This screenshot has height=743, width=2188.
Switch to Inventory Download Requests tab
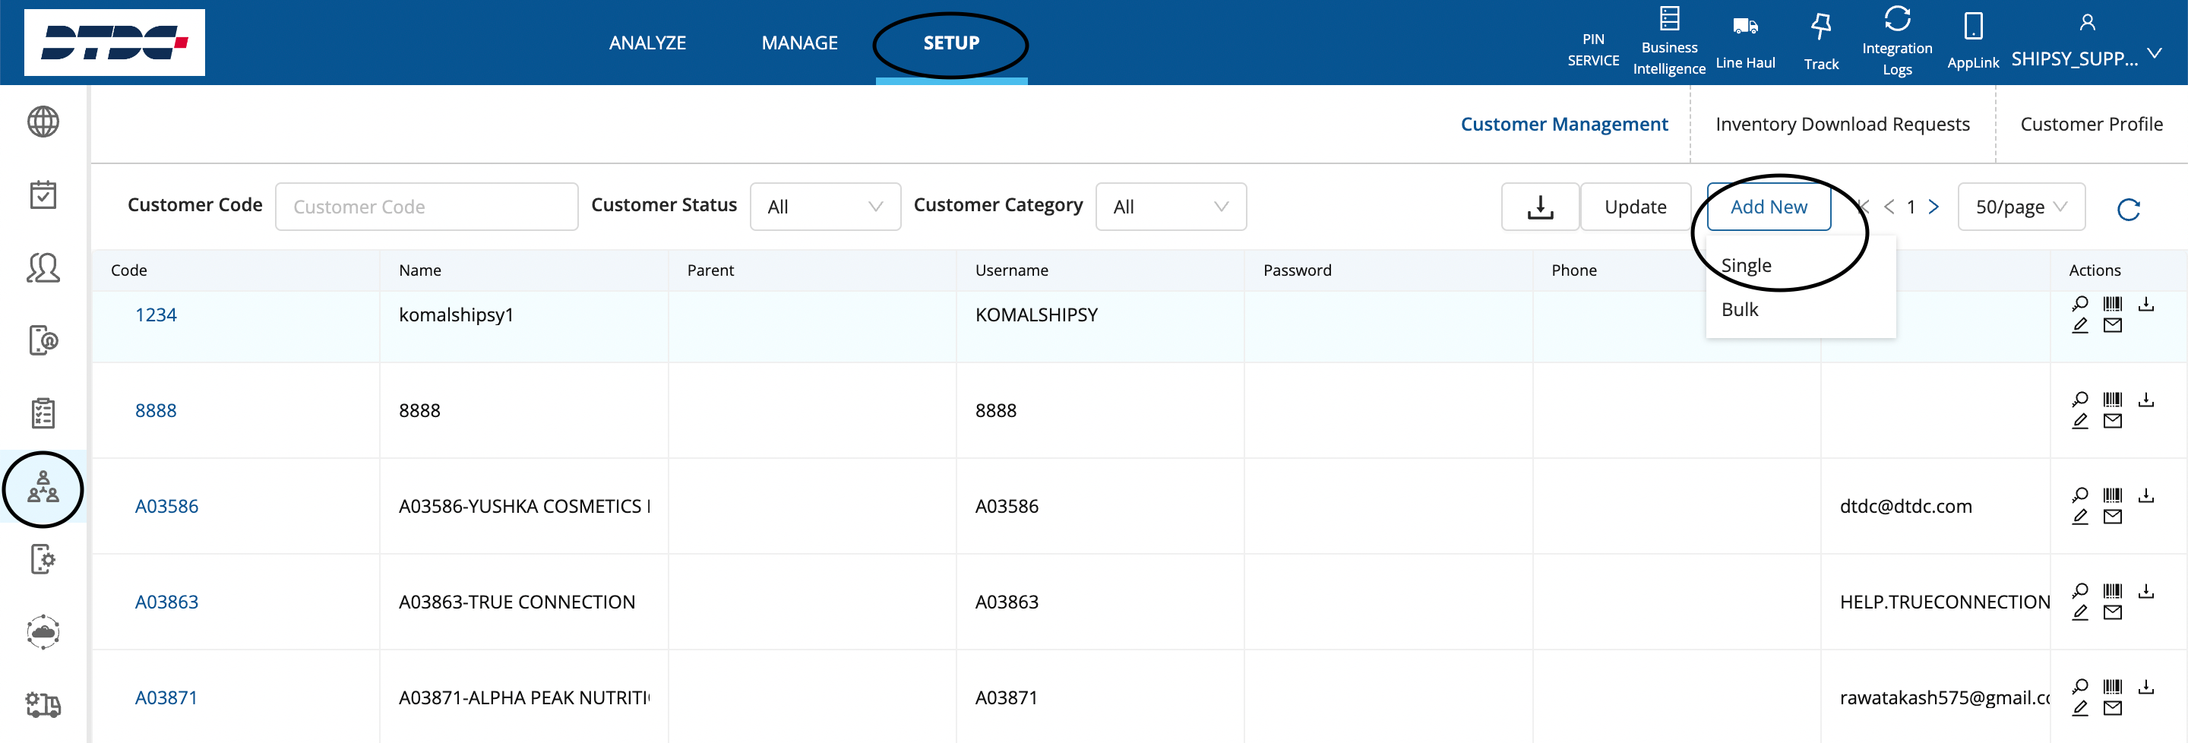click(x=1842, y=124)
